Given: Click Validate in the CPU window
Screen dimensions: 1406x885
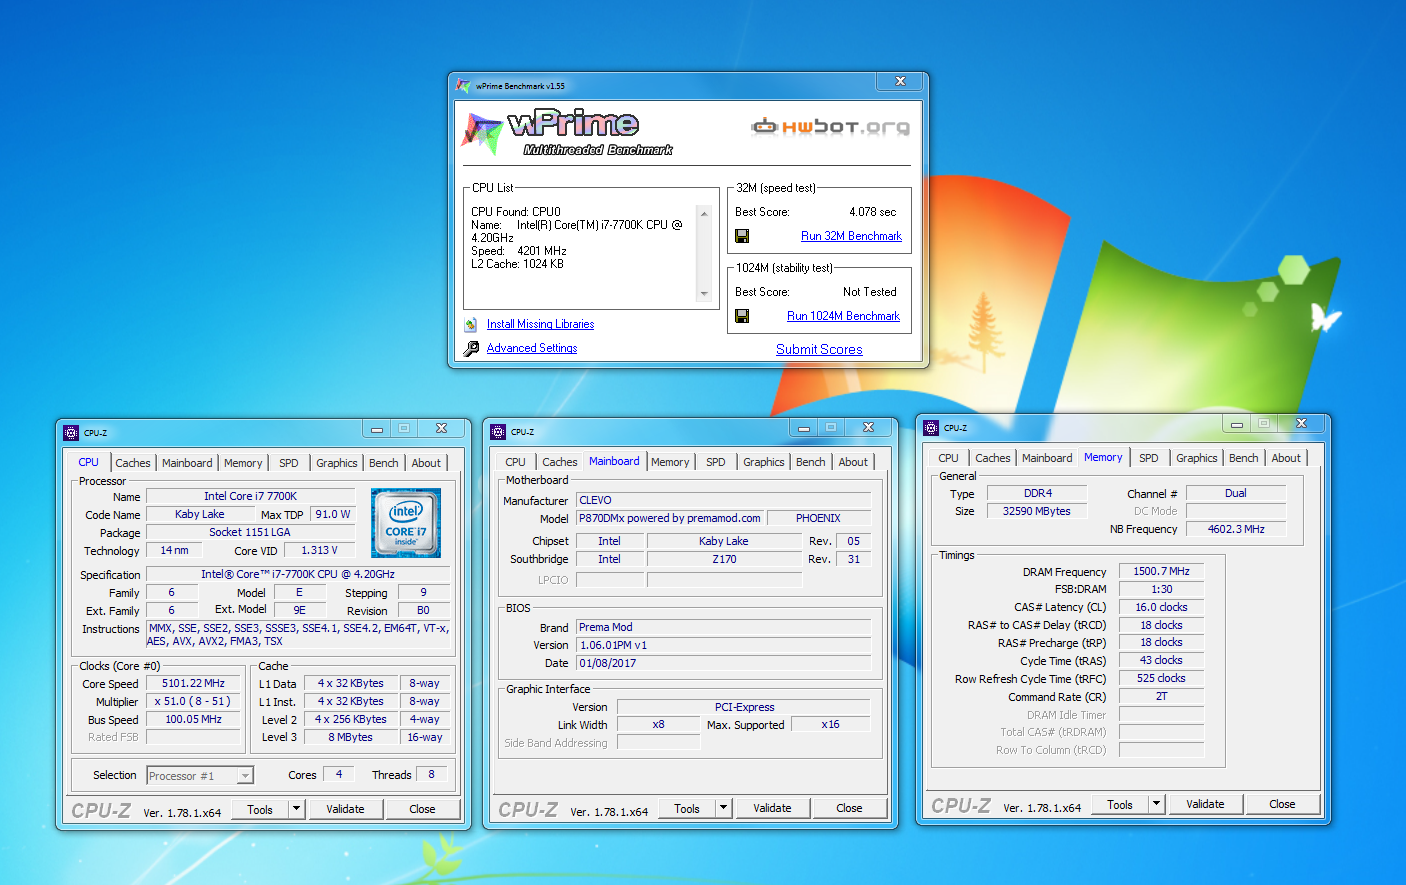Looking at the screenshot, I should click(345, 809).
